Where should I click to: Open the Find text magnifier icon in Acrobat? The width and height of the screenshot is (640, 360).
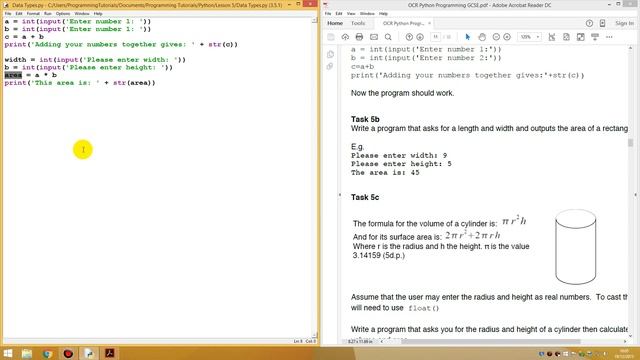click(x=388, y=37)
